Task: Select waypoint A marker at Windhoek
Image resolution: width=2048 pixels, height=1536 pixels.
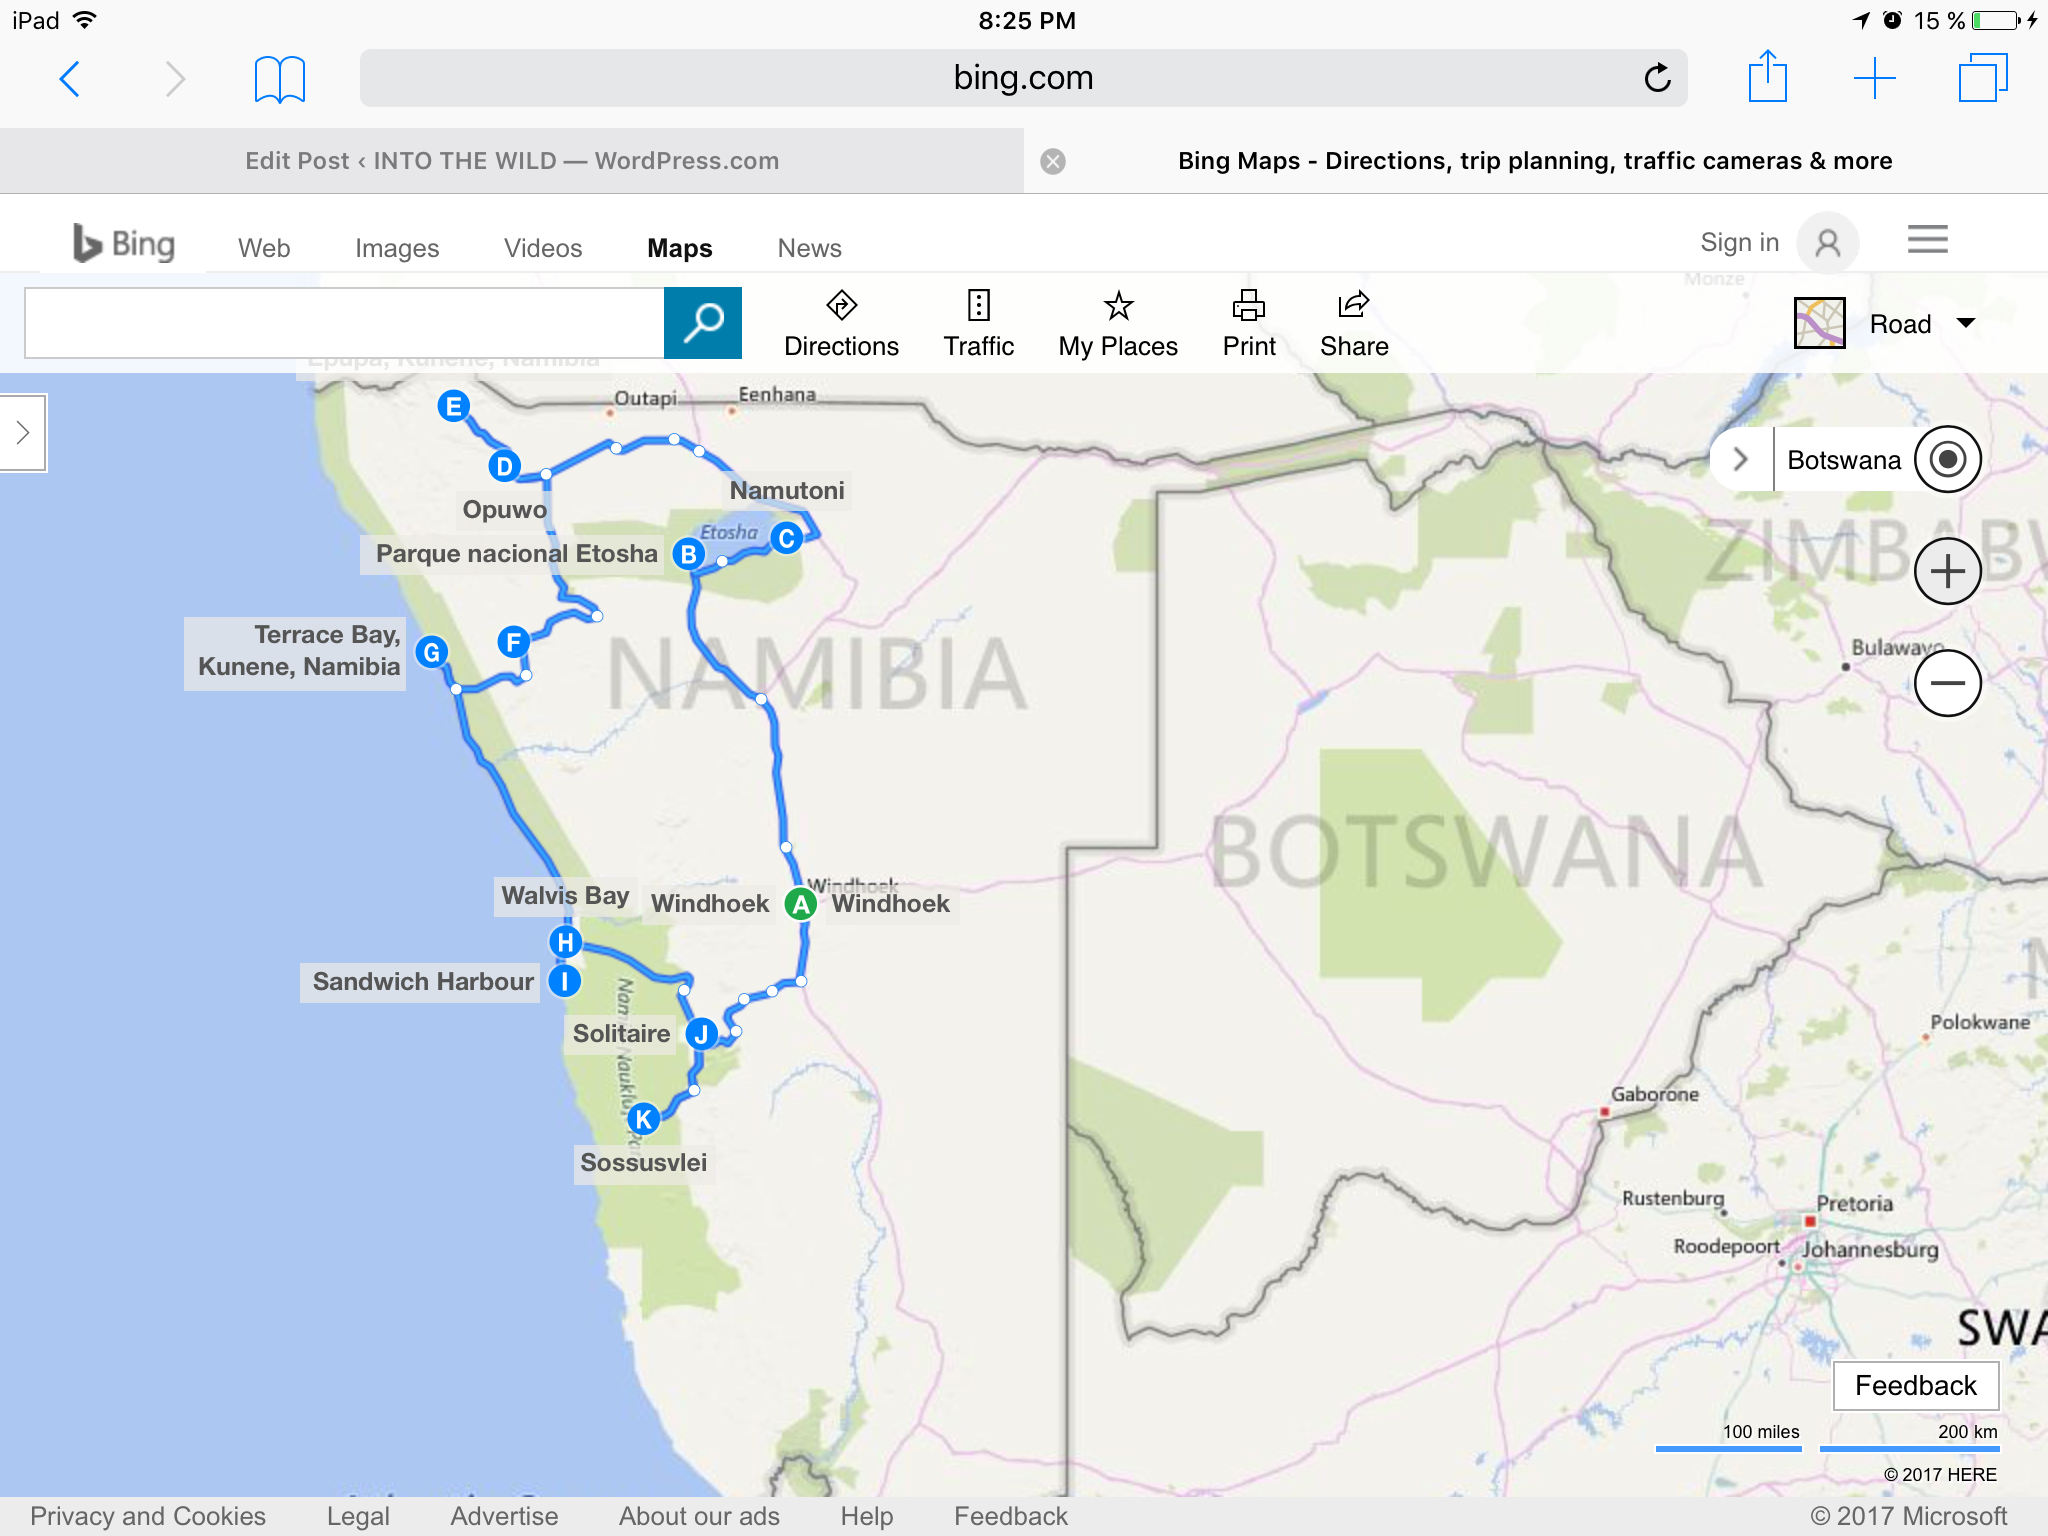Action: click(800, 904)
